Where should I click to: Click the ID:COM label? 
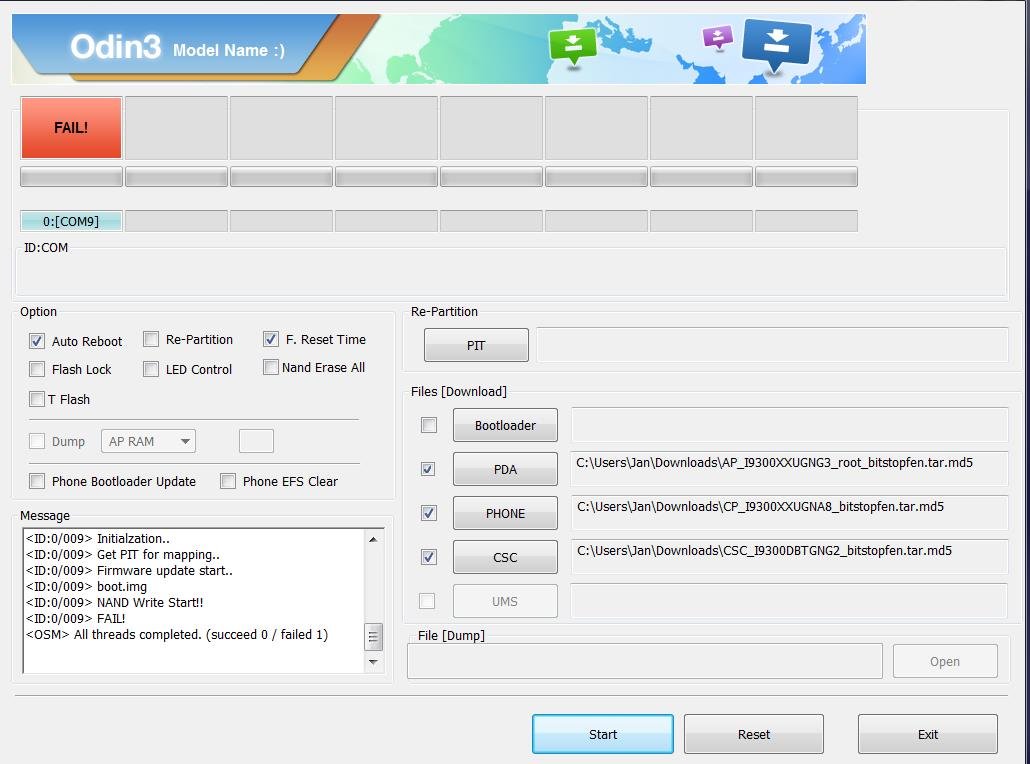pyautogui.click(x=46, y=248)
